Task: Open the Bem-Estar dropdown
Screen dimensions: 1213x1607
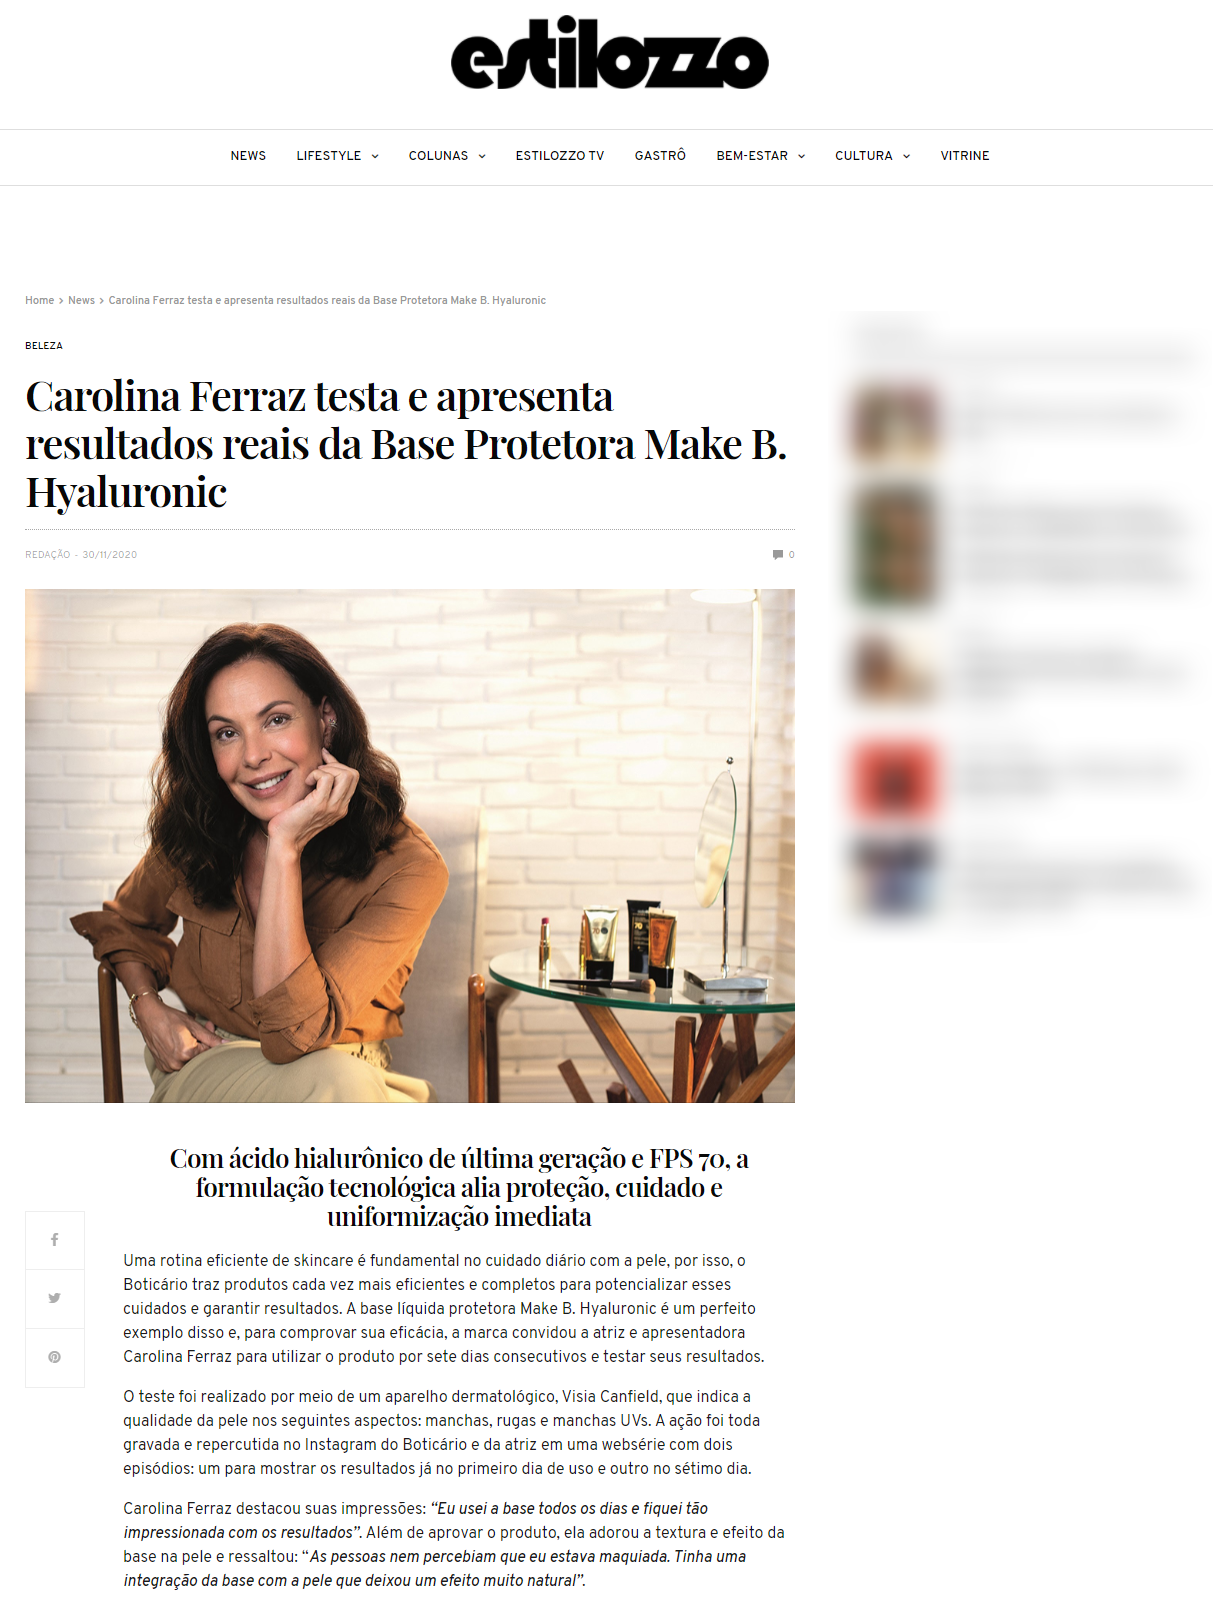Action: (760, 156)
